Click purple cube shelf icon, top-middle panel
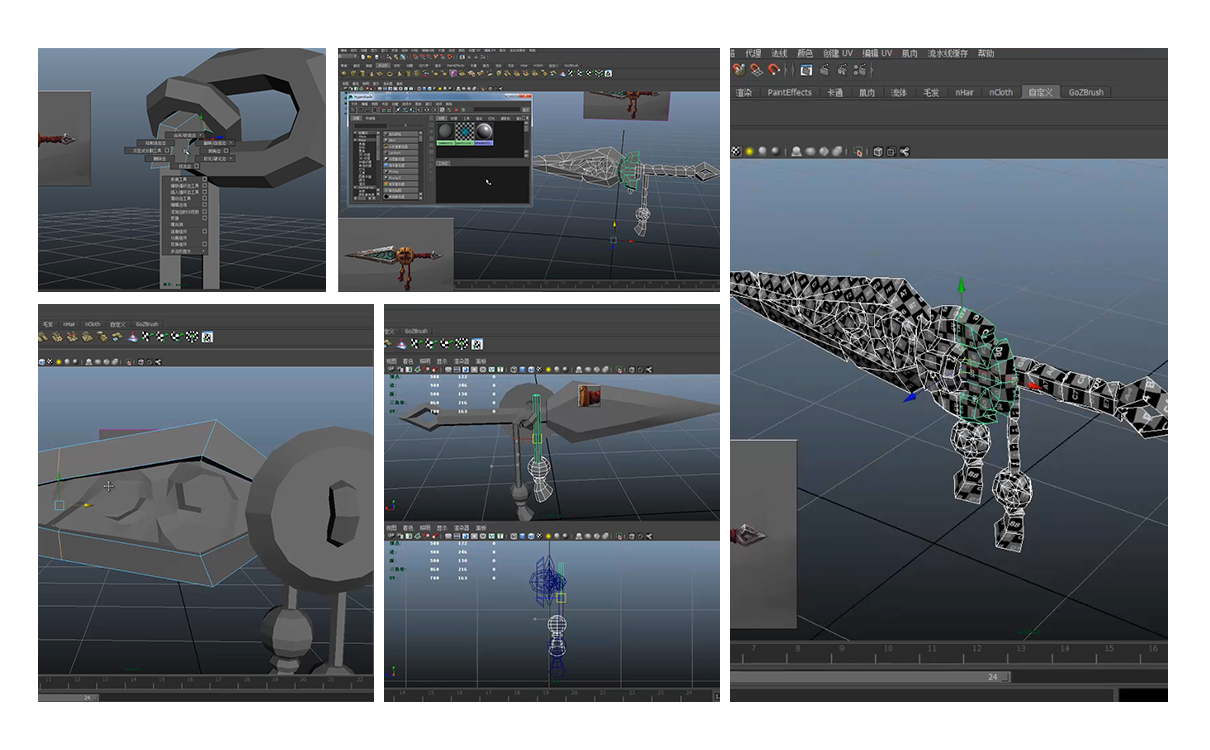The image size is (1210, 750). point(454,73)
